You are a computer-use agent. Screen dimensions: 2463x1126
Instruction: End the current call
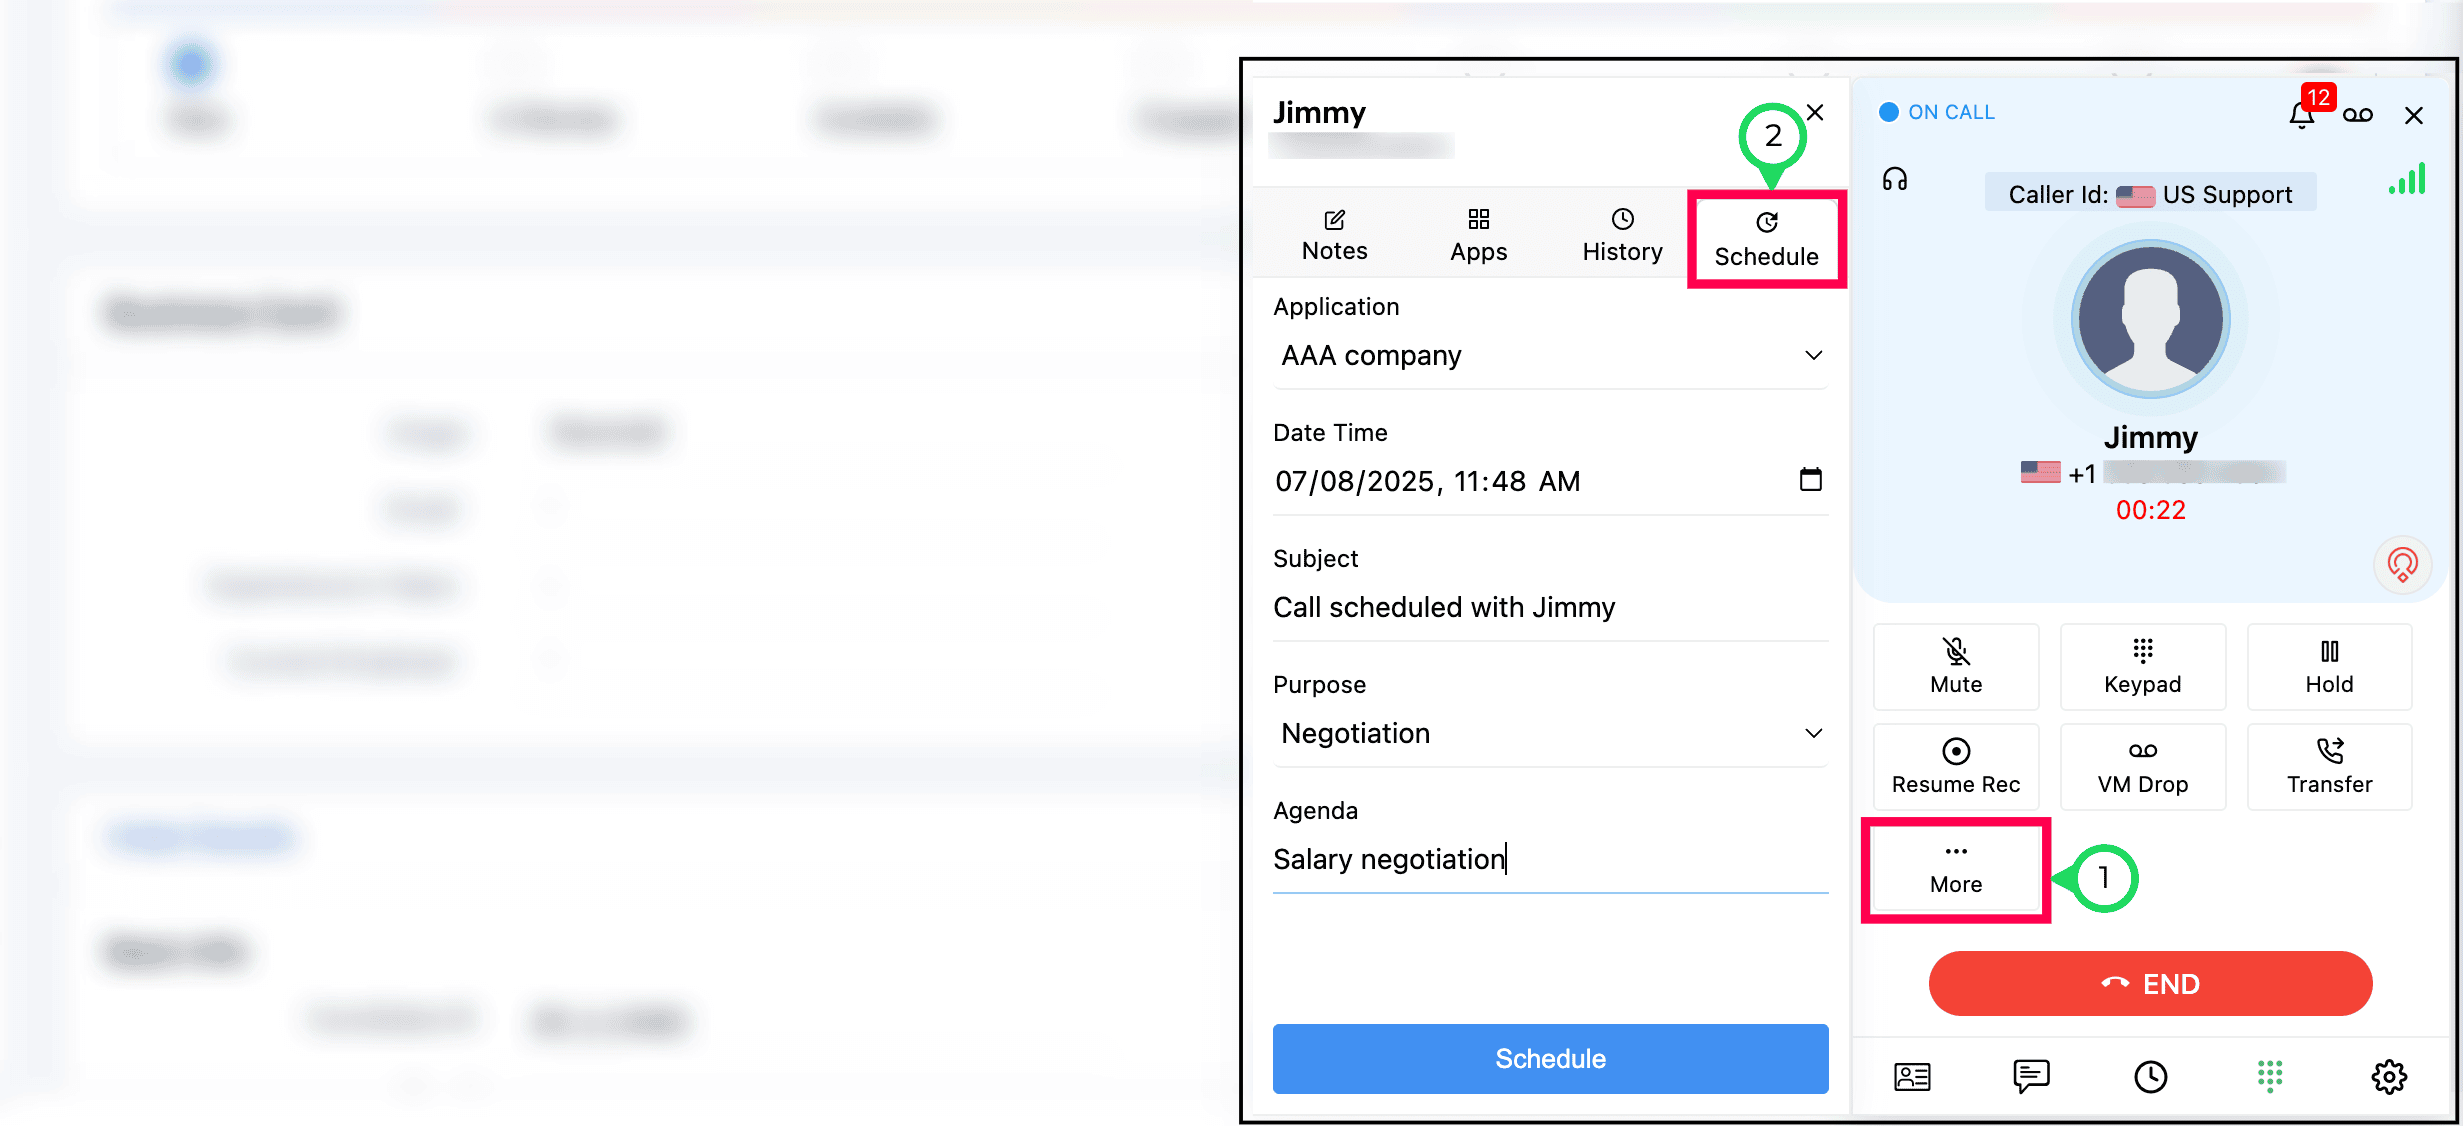pos(2150,983)
